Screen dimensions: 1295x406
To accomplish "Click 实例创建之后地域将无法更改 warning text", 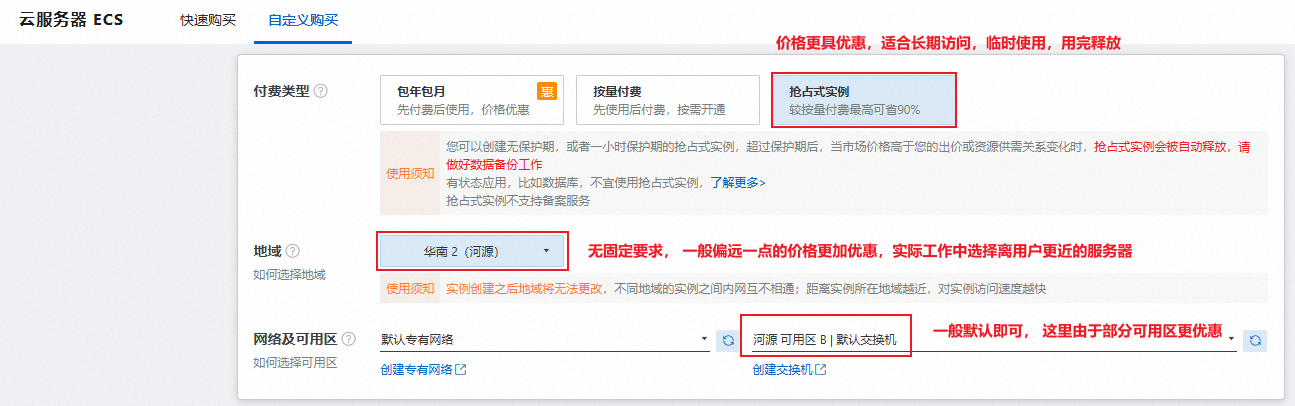I will [525, 288].
